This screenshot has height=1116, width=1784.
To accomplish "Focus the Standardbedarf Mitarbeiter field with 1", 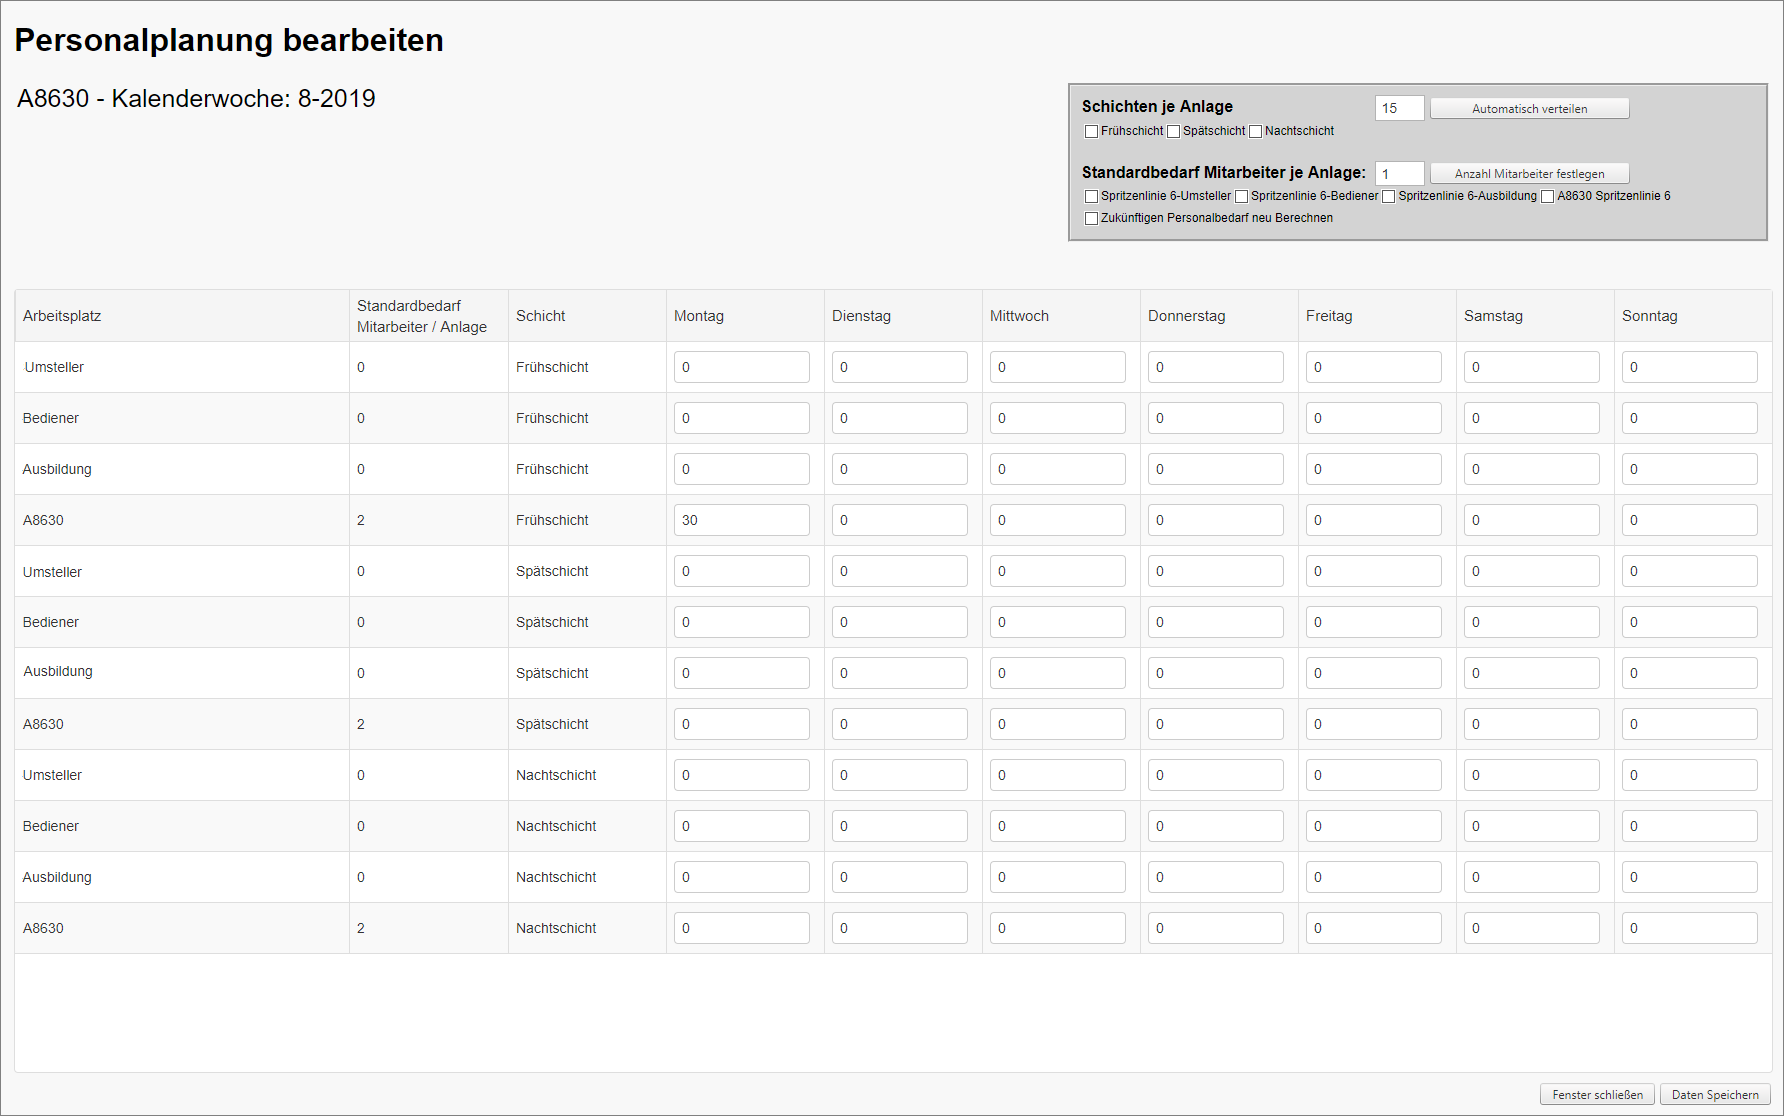I will coord(1399,173).
